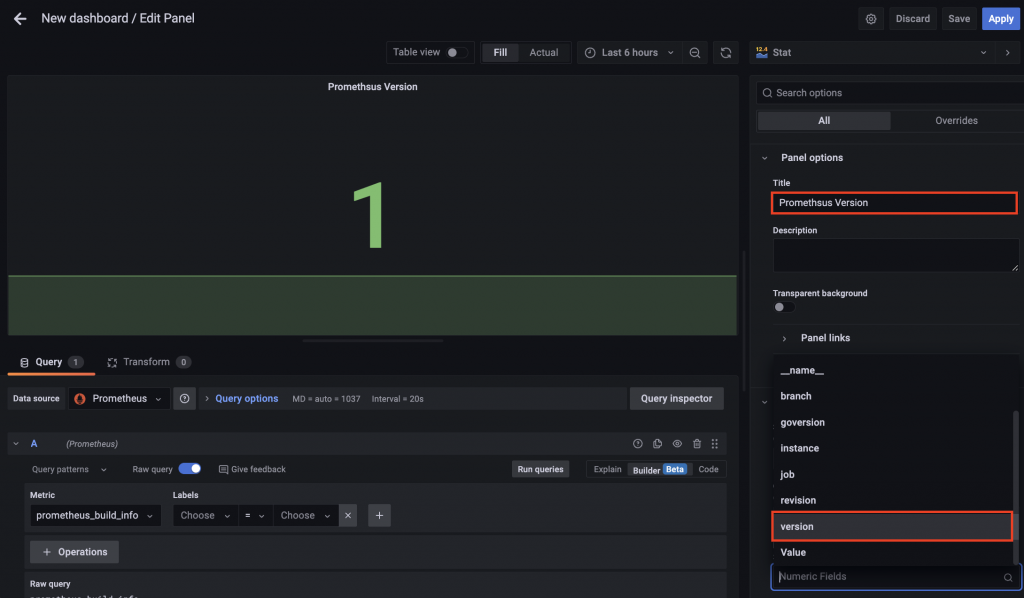Click Run queries button

pyautogui.click(x=540, y=469)
